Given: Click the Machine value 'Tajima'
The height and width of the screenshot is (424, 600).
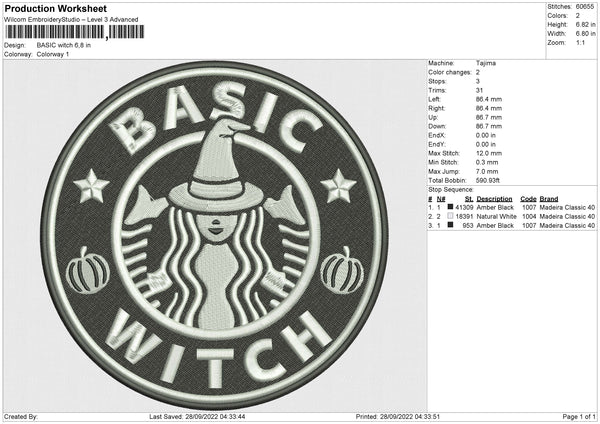Looking at the screenshot, I should [486, 63].
